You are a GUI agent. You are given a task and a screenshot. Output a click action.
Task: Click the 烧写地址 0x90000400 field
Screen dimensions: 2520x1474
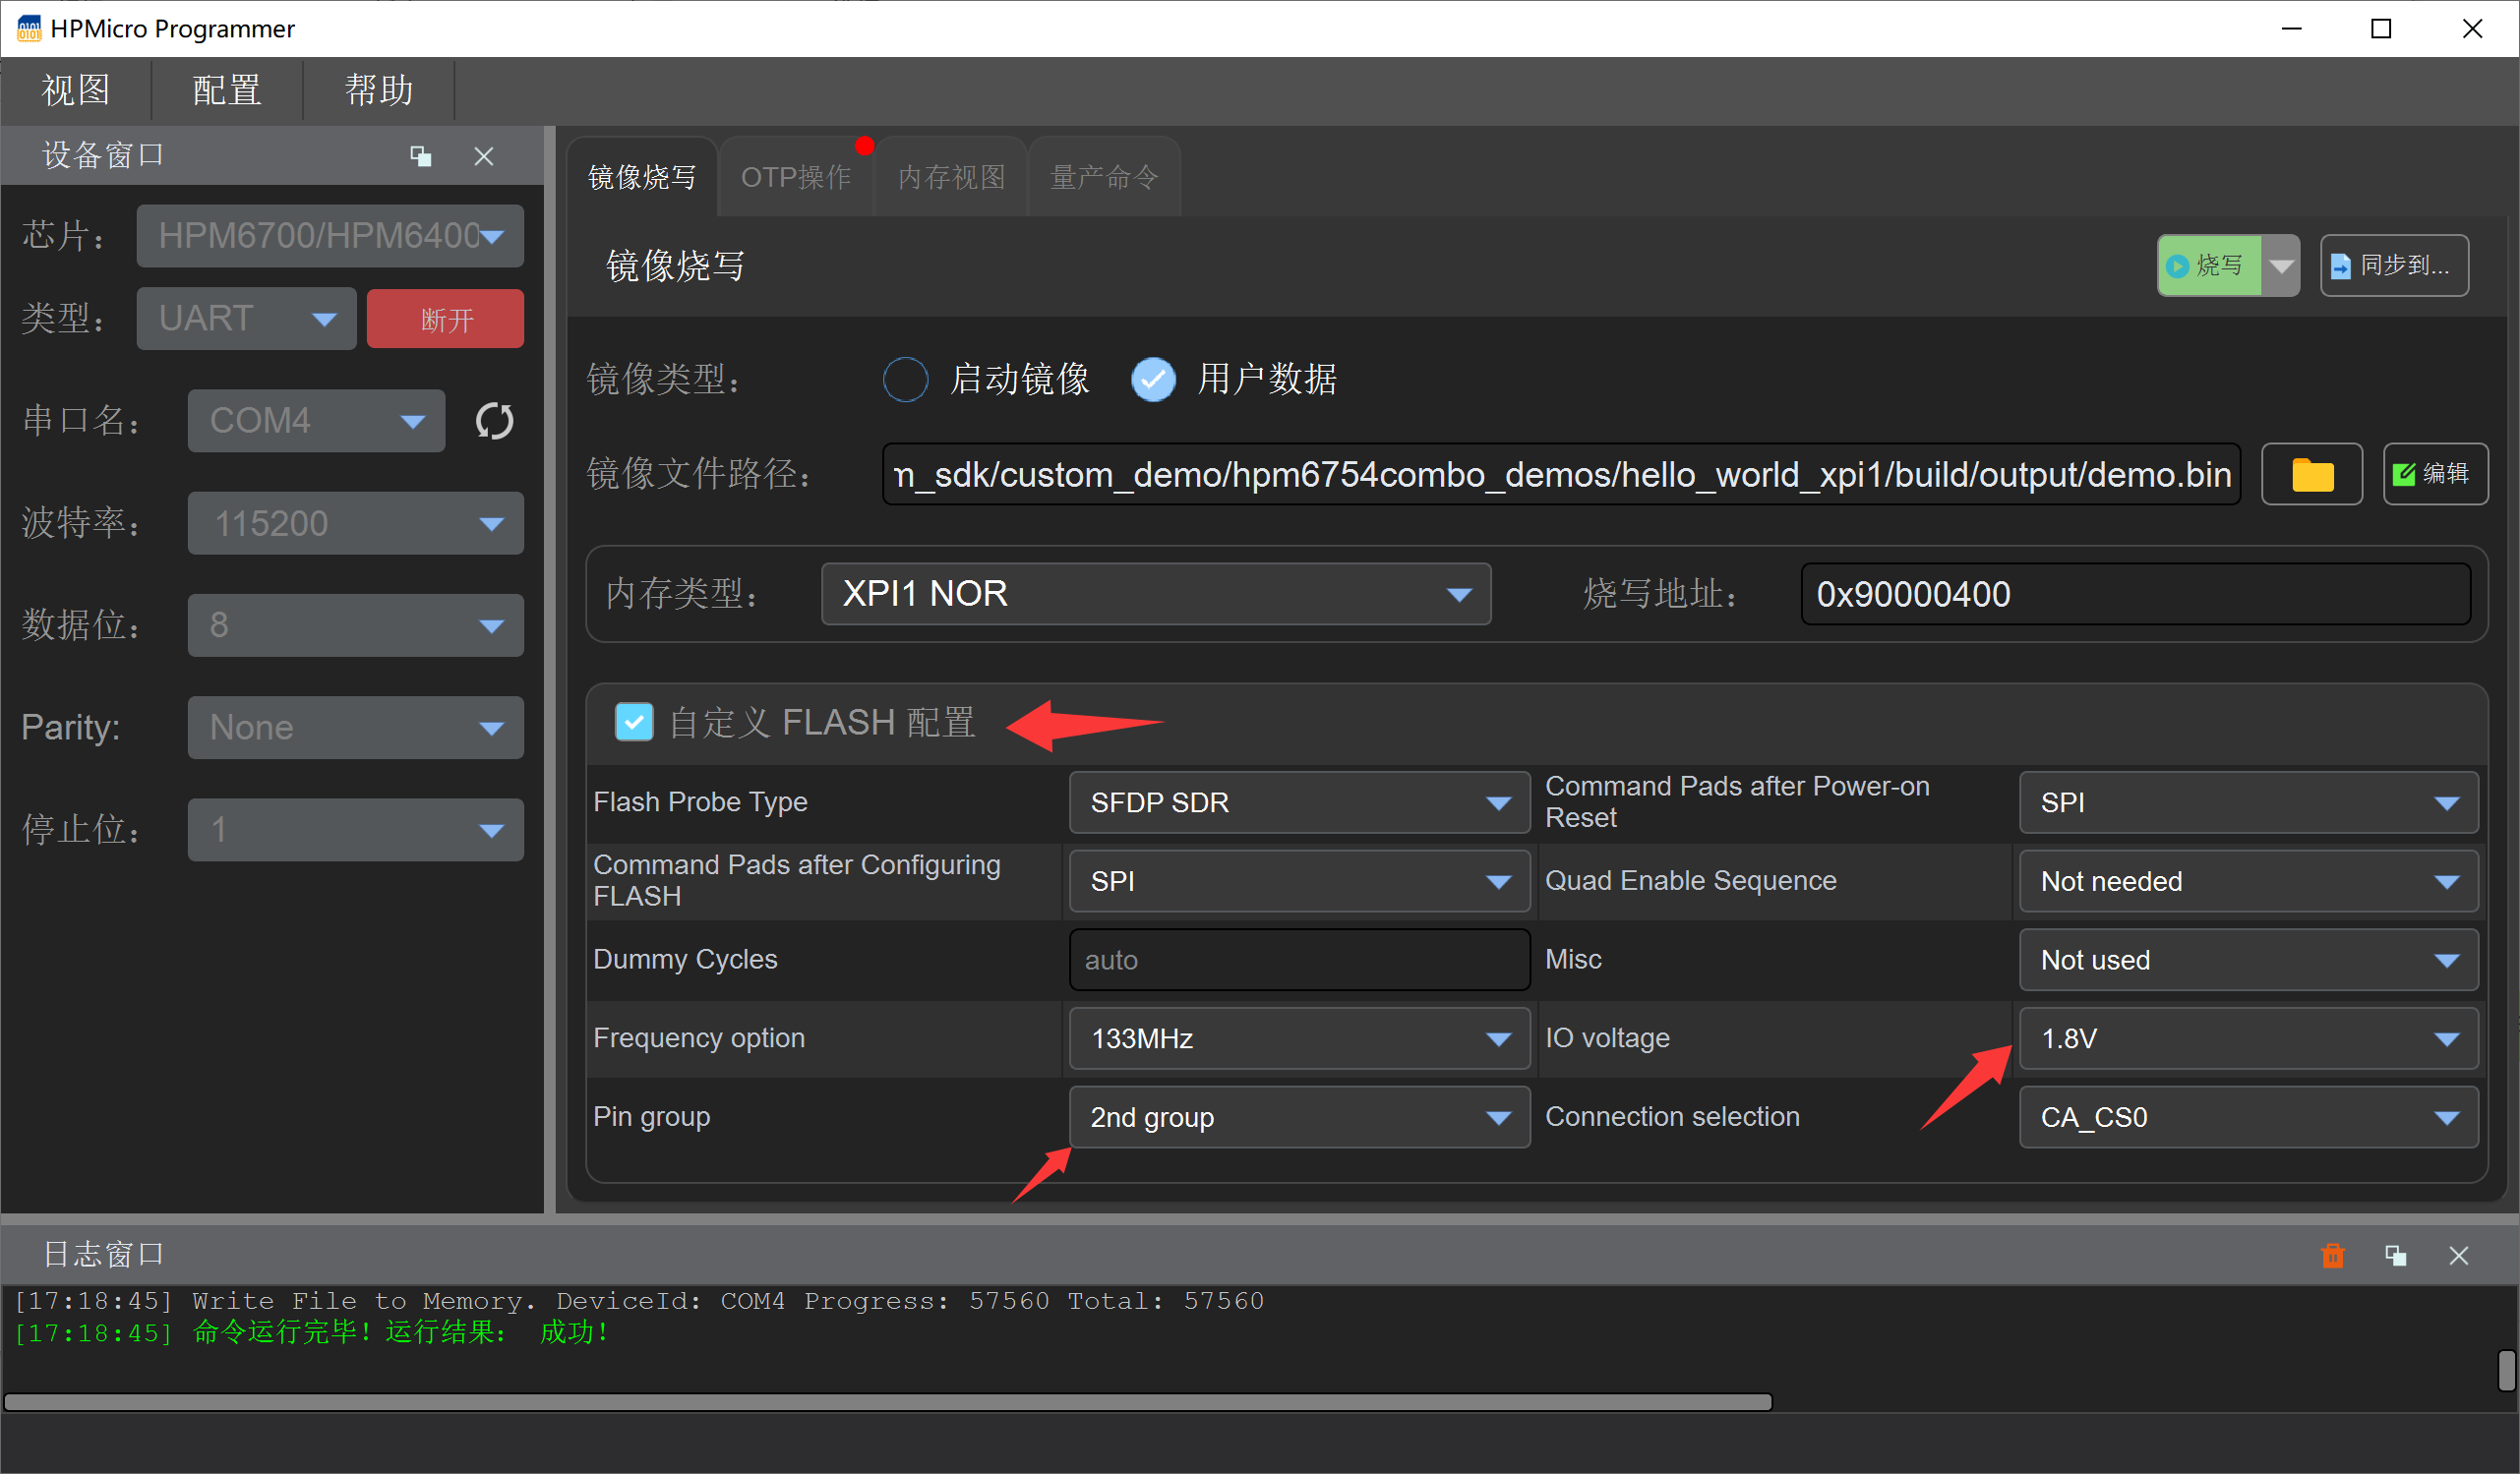2135,594
